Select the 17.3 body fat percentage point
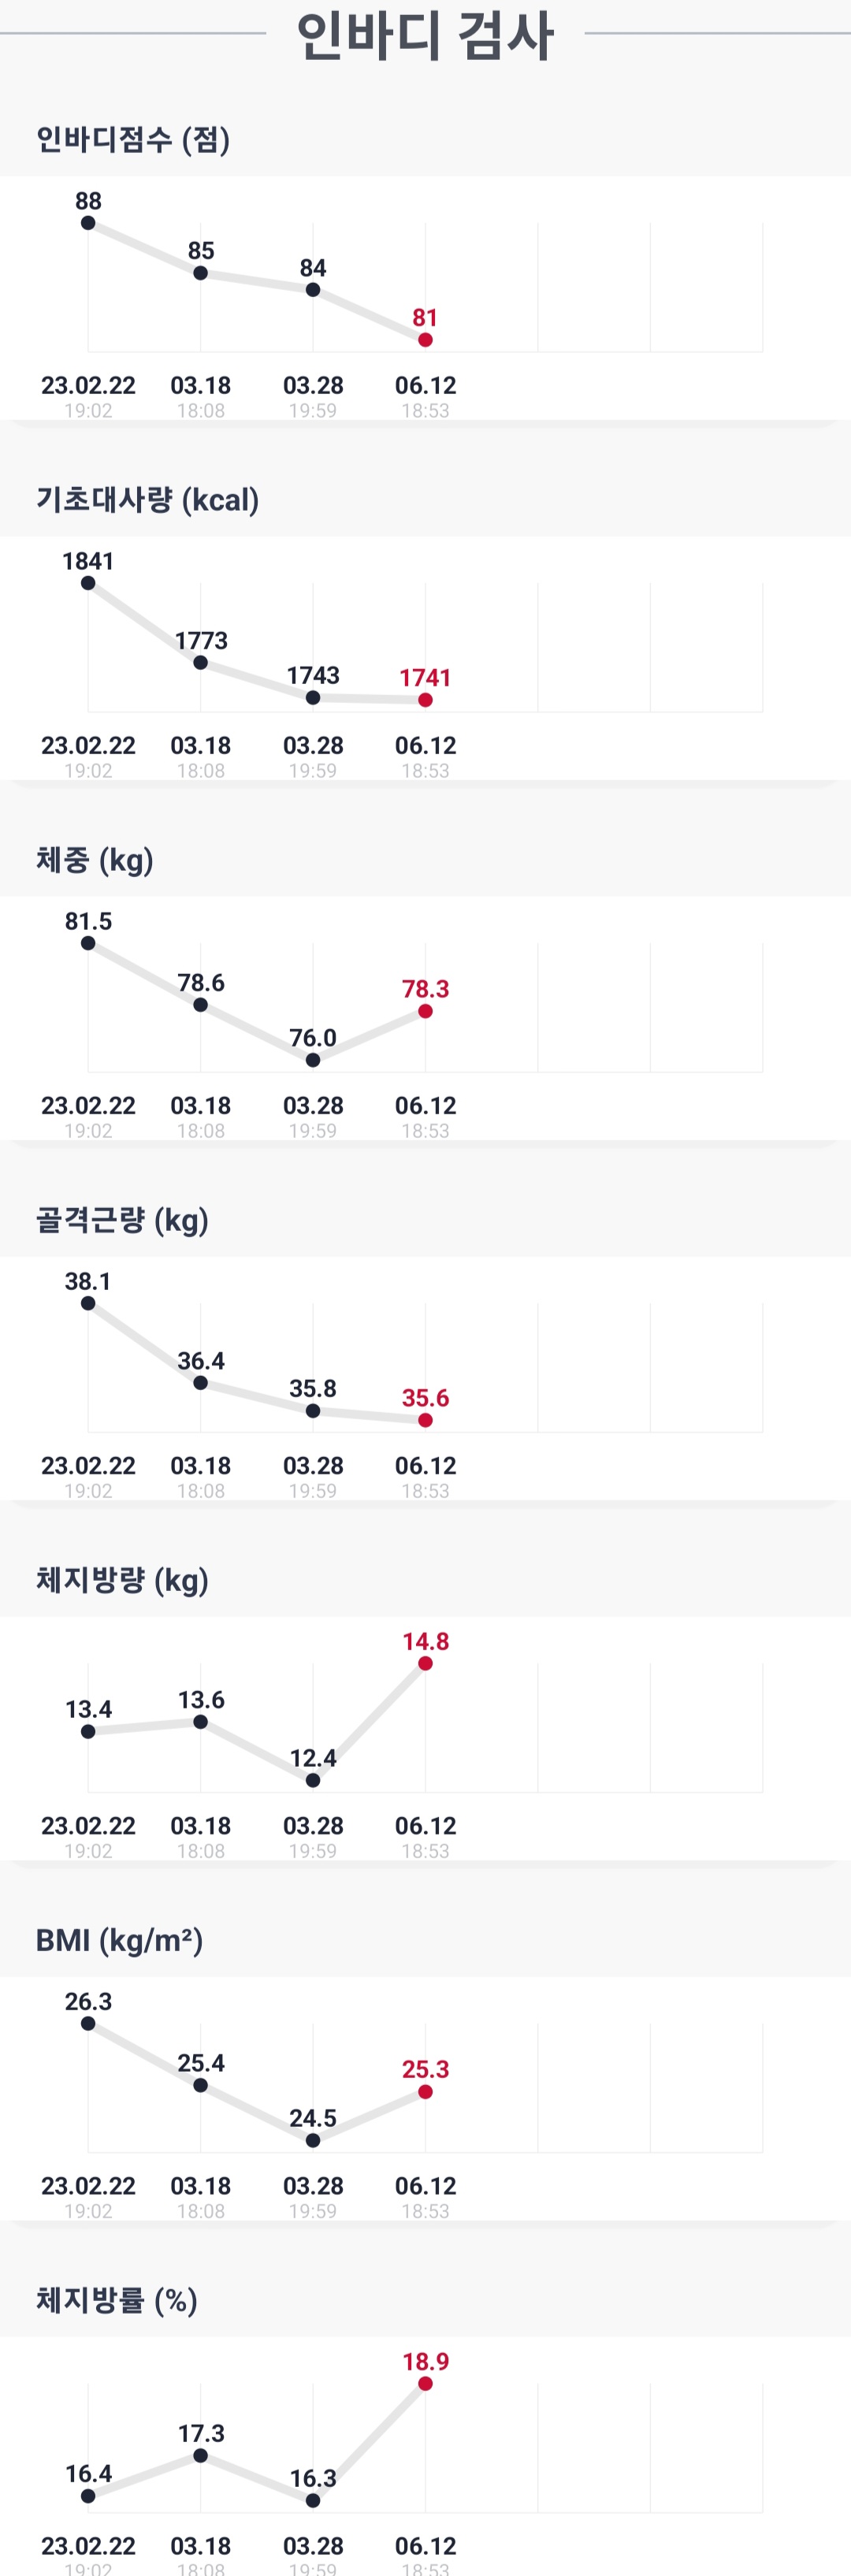This screenshot has width=851, height=2576. (x=201, y=2455)
